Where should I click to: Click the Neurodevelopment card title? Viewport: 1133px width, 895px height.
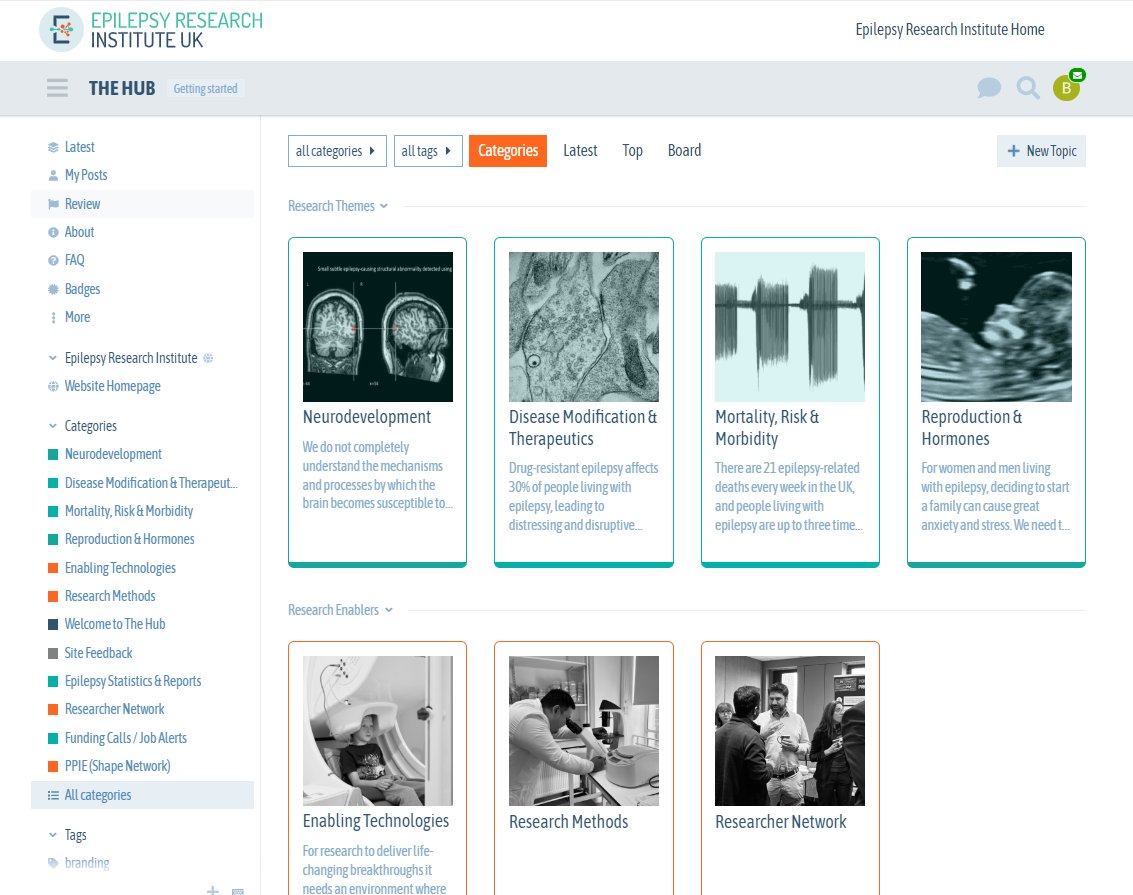click(x=367, y=418)
